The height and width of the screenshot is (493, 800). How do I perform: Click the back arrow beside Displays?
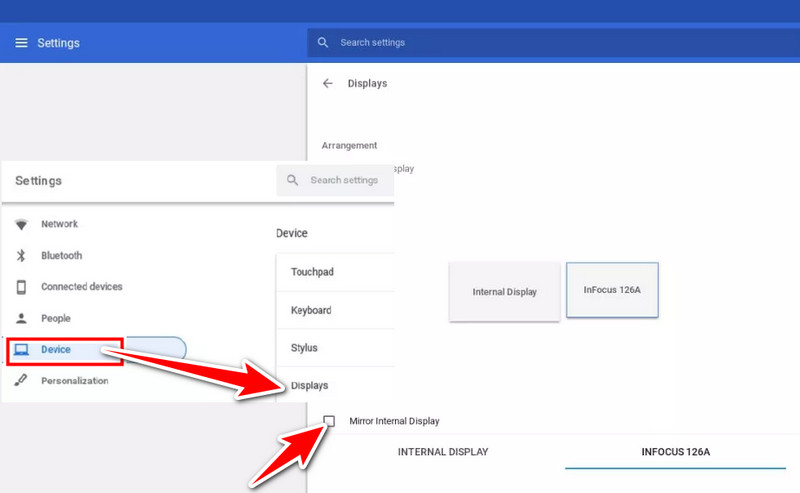point(327,84)
